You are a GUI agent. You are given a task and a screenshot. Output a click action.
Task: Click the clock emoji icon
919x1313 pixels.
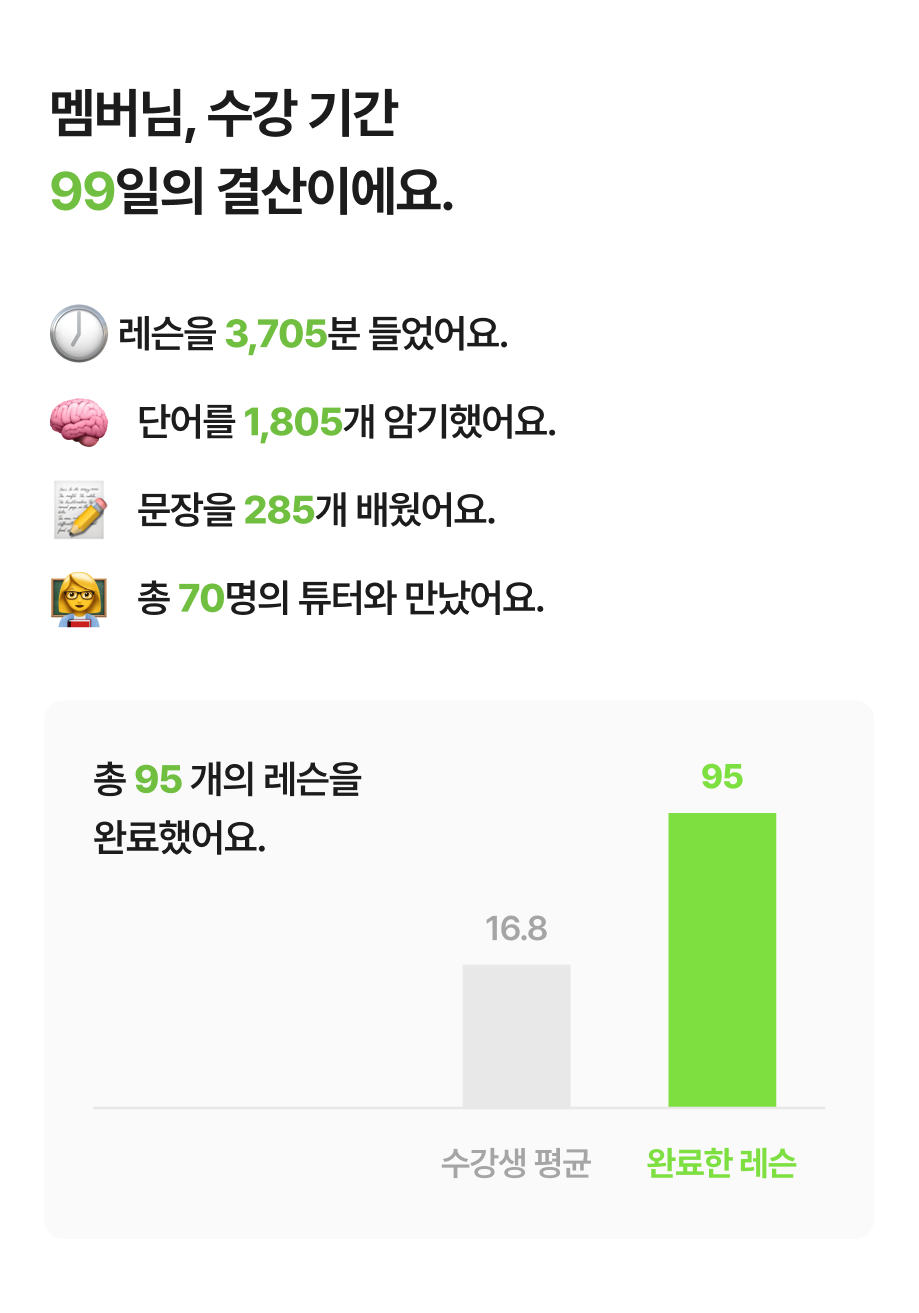pyautogui.click(x=77, y=333)
